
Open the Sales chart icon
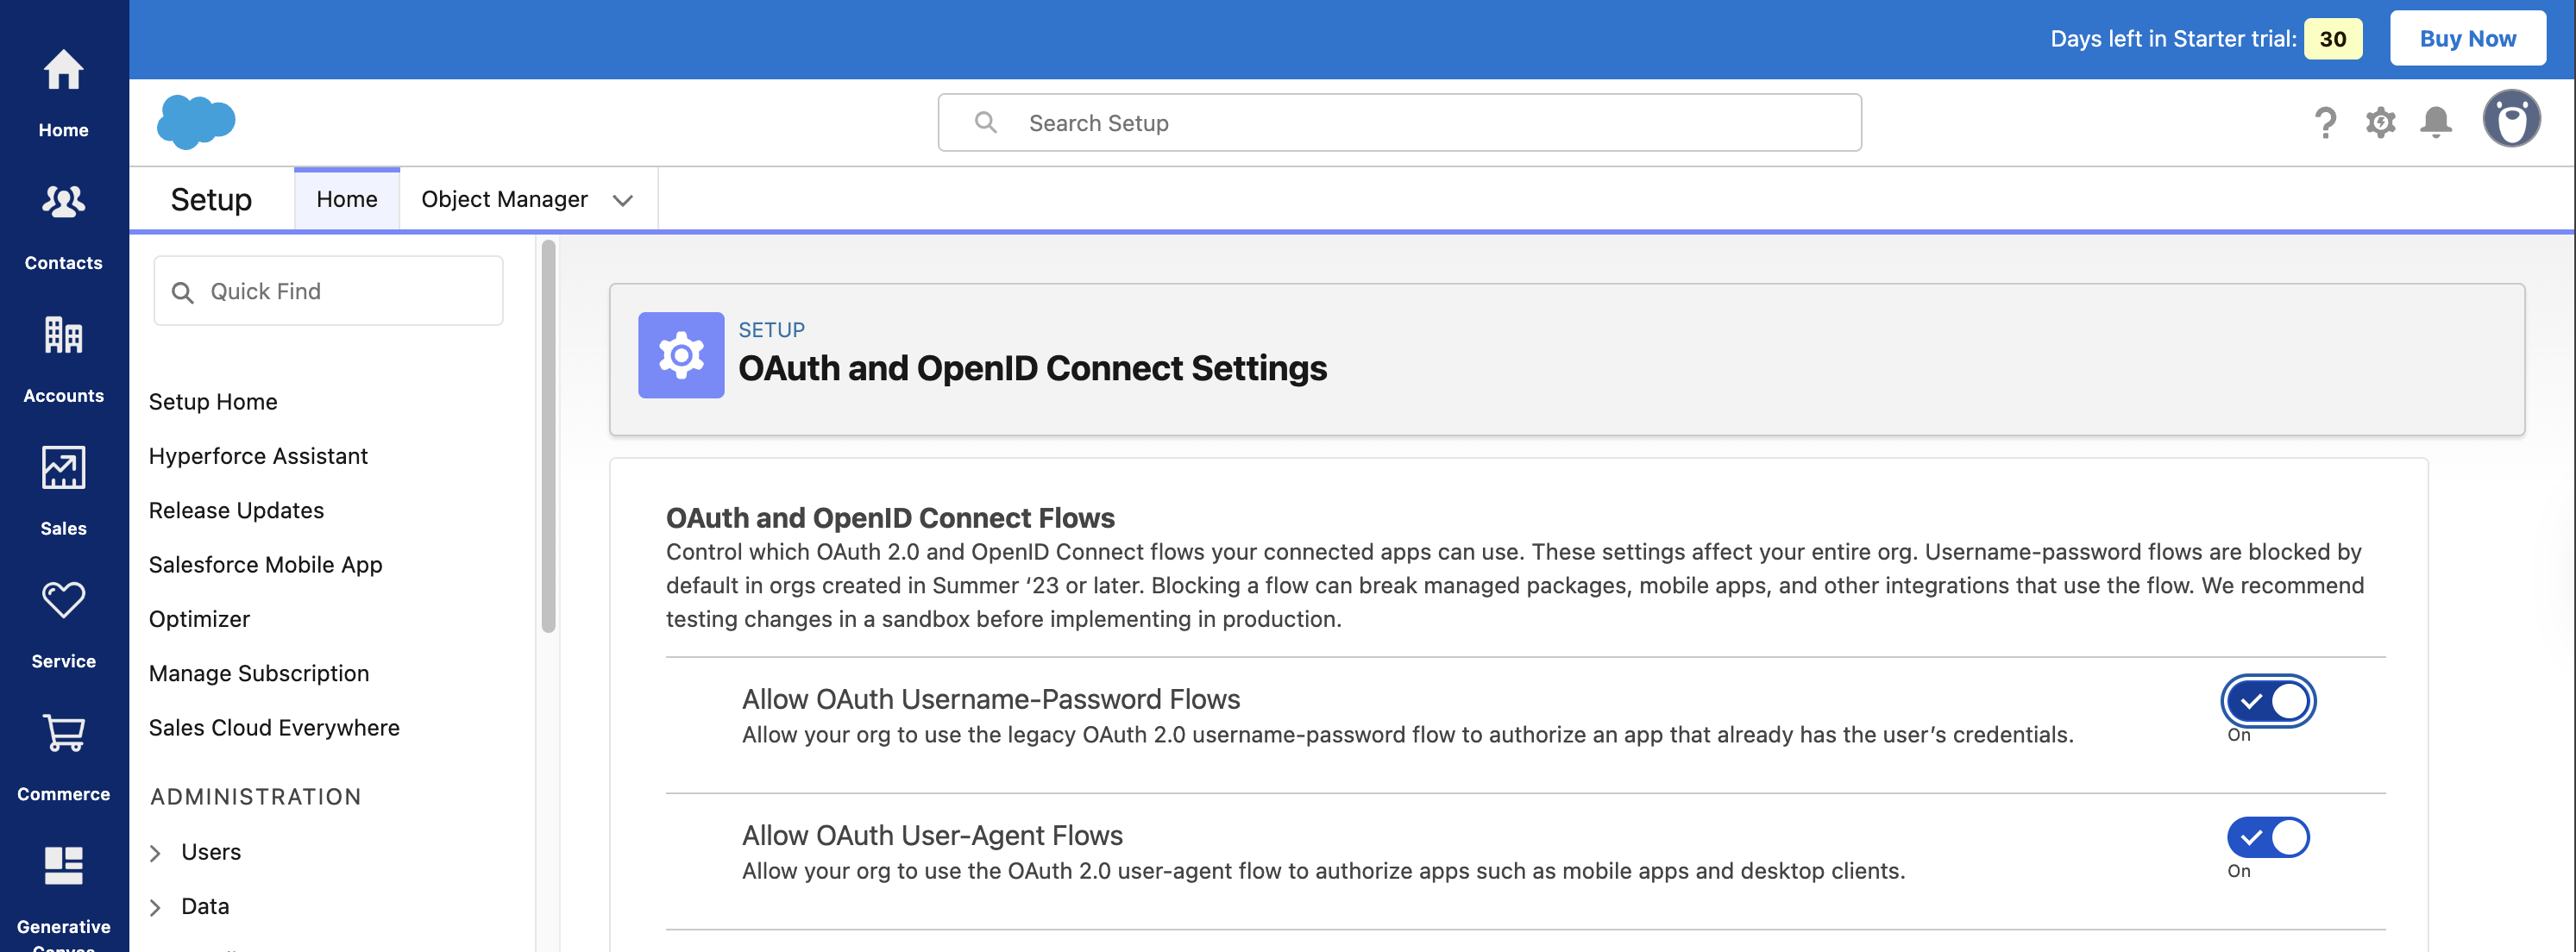tap(63, 468)
